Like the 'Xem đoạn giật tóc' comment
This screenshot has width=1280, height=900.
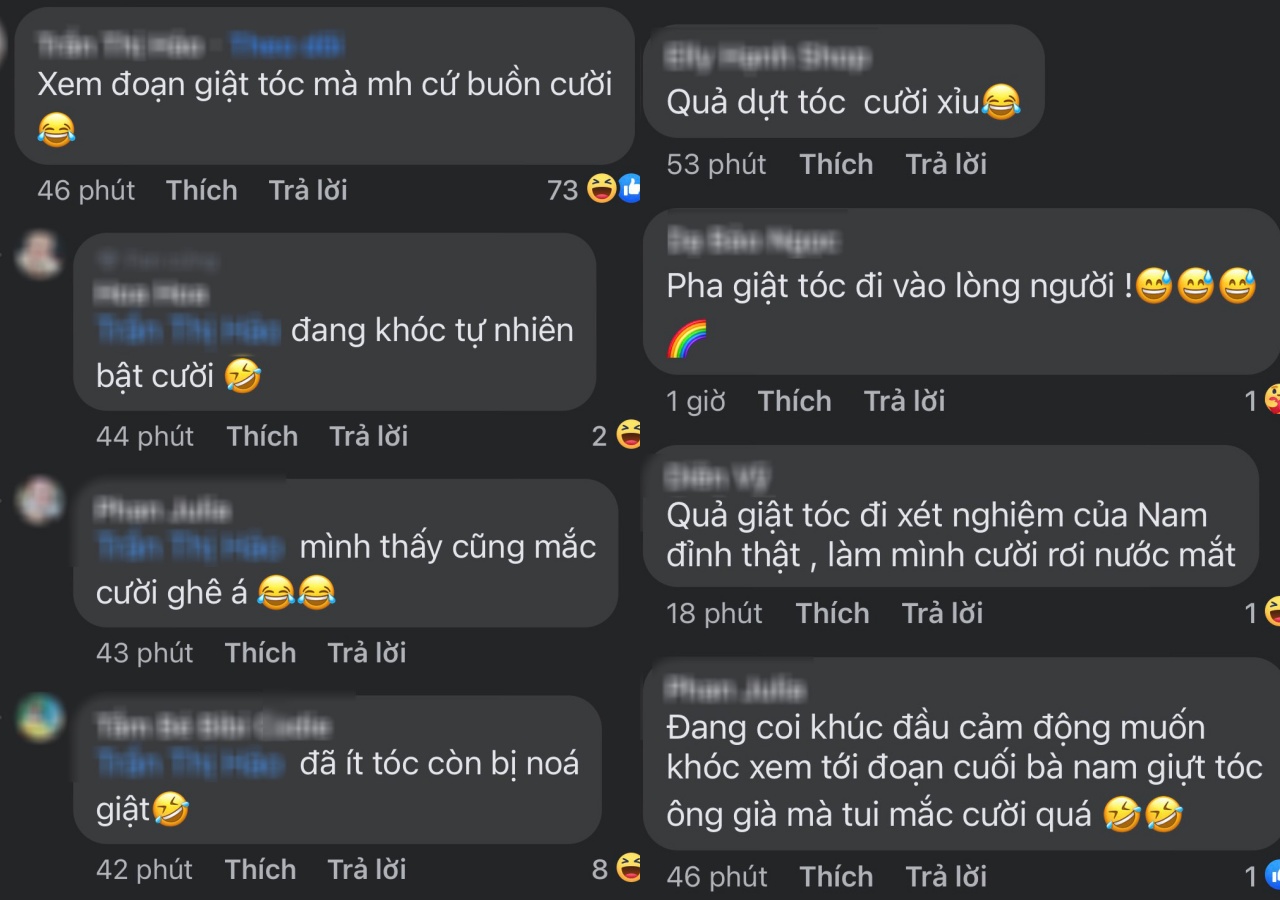point(202,190)
